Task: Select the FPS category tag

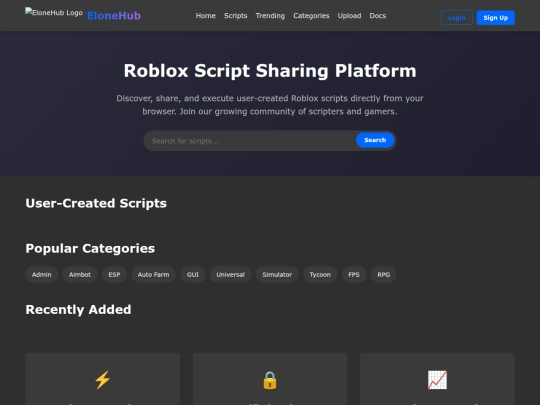Action: 354,274
